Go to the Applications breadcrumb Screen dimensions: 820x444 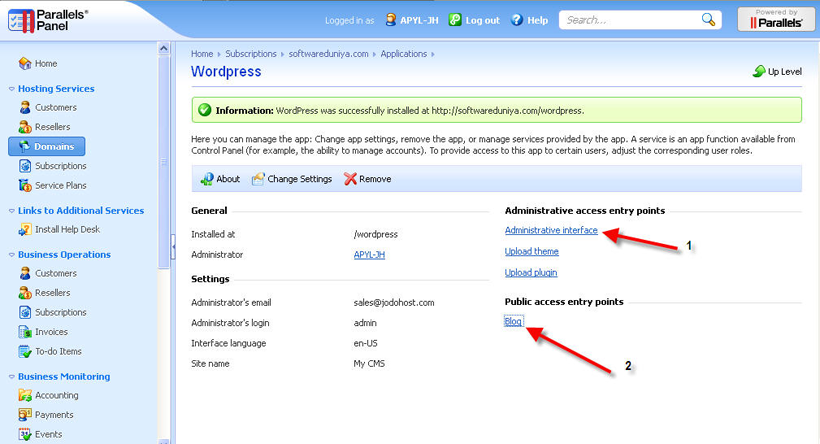tap(403, 54)
